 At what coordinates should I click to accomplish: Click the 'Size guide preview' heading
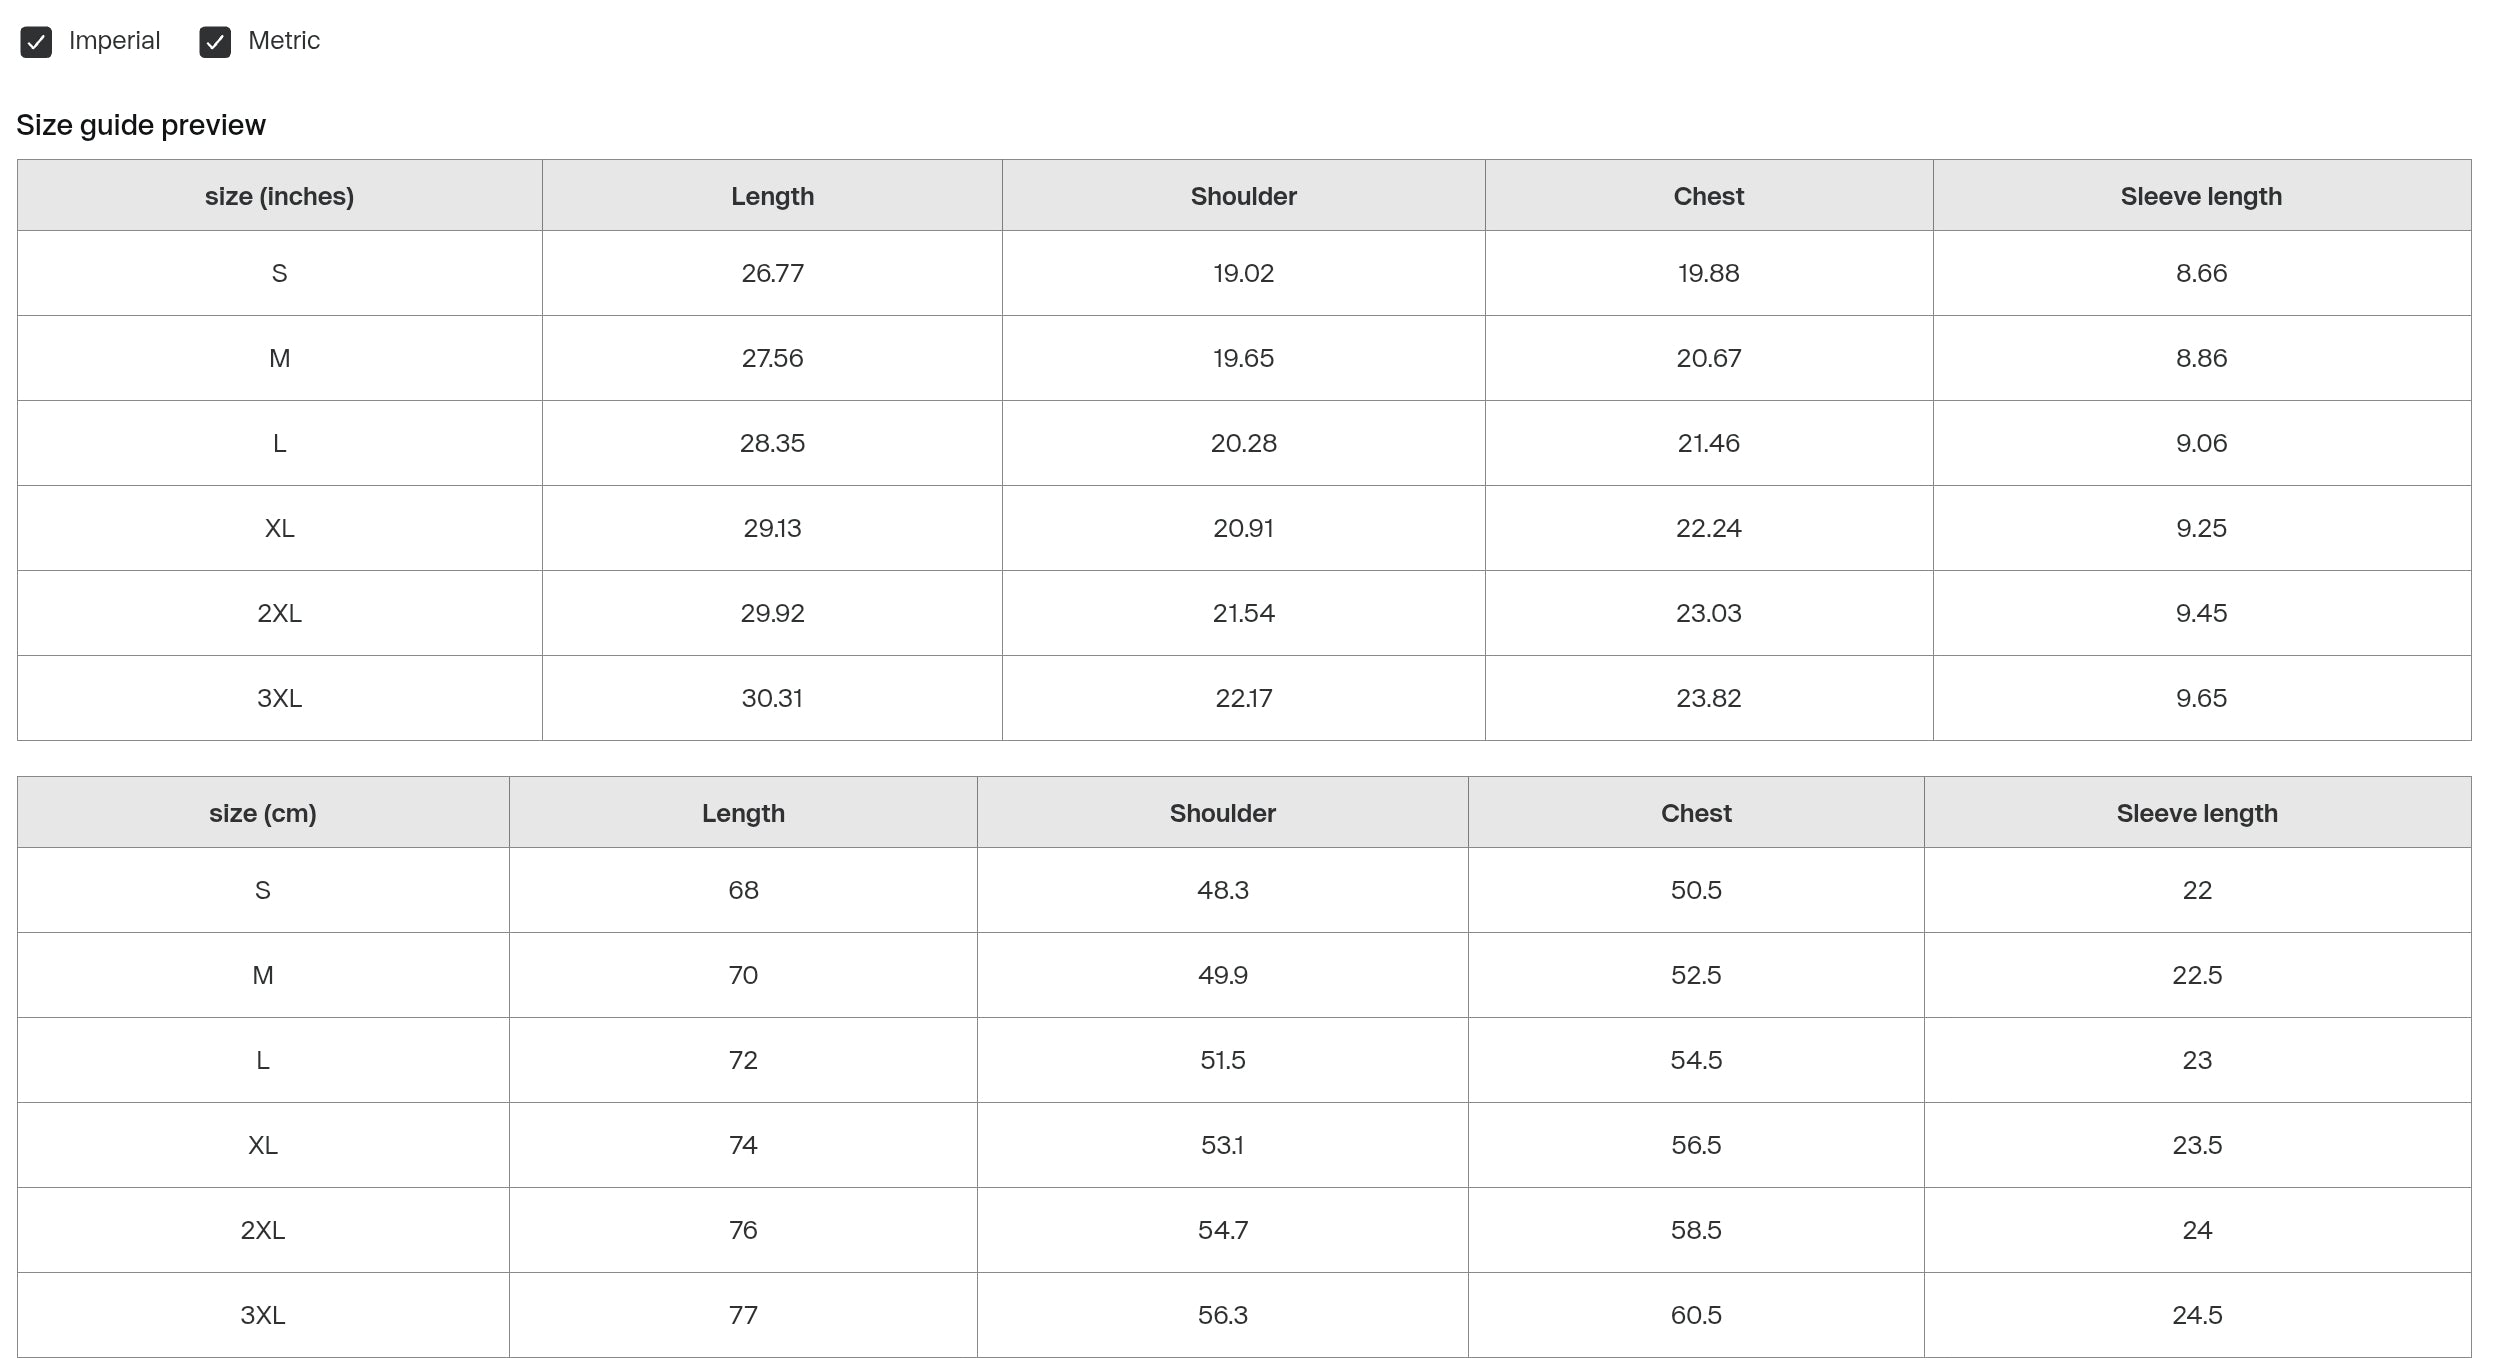[141, 125]
